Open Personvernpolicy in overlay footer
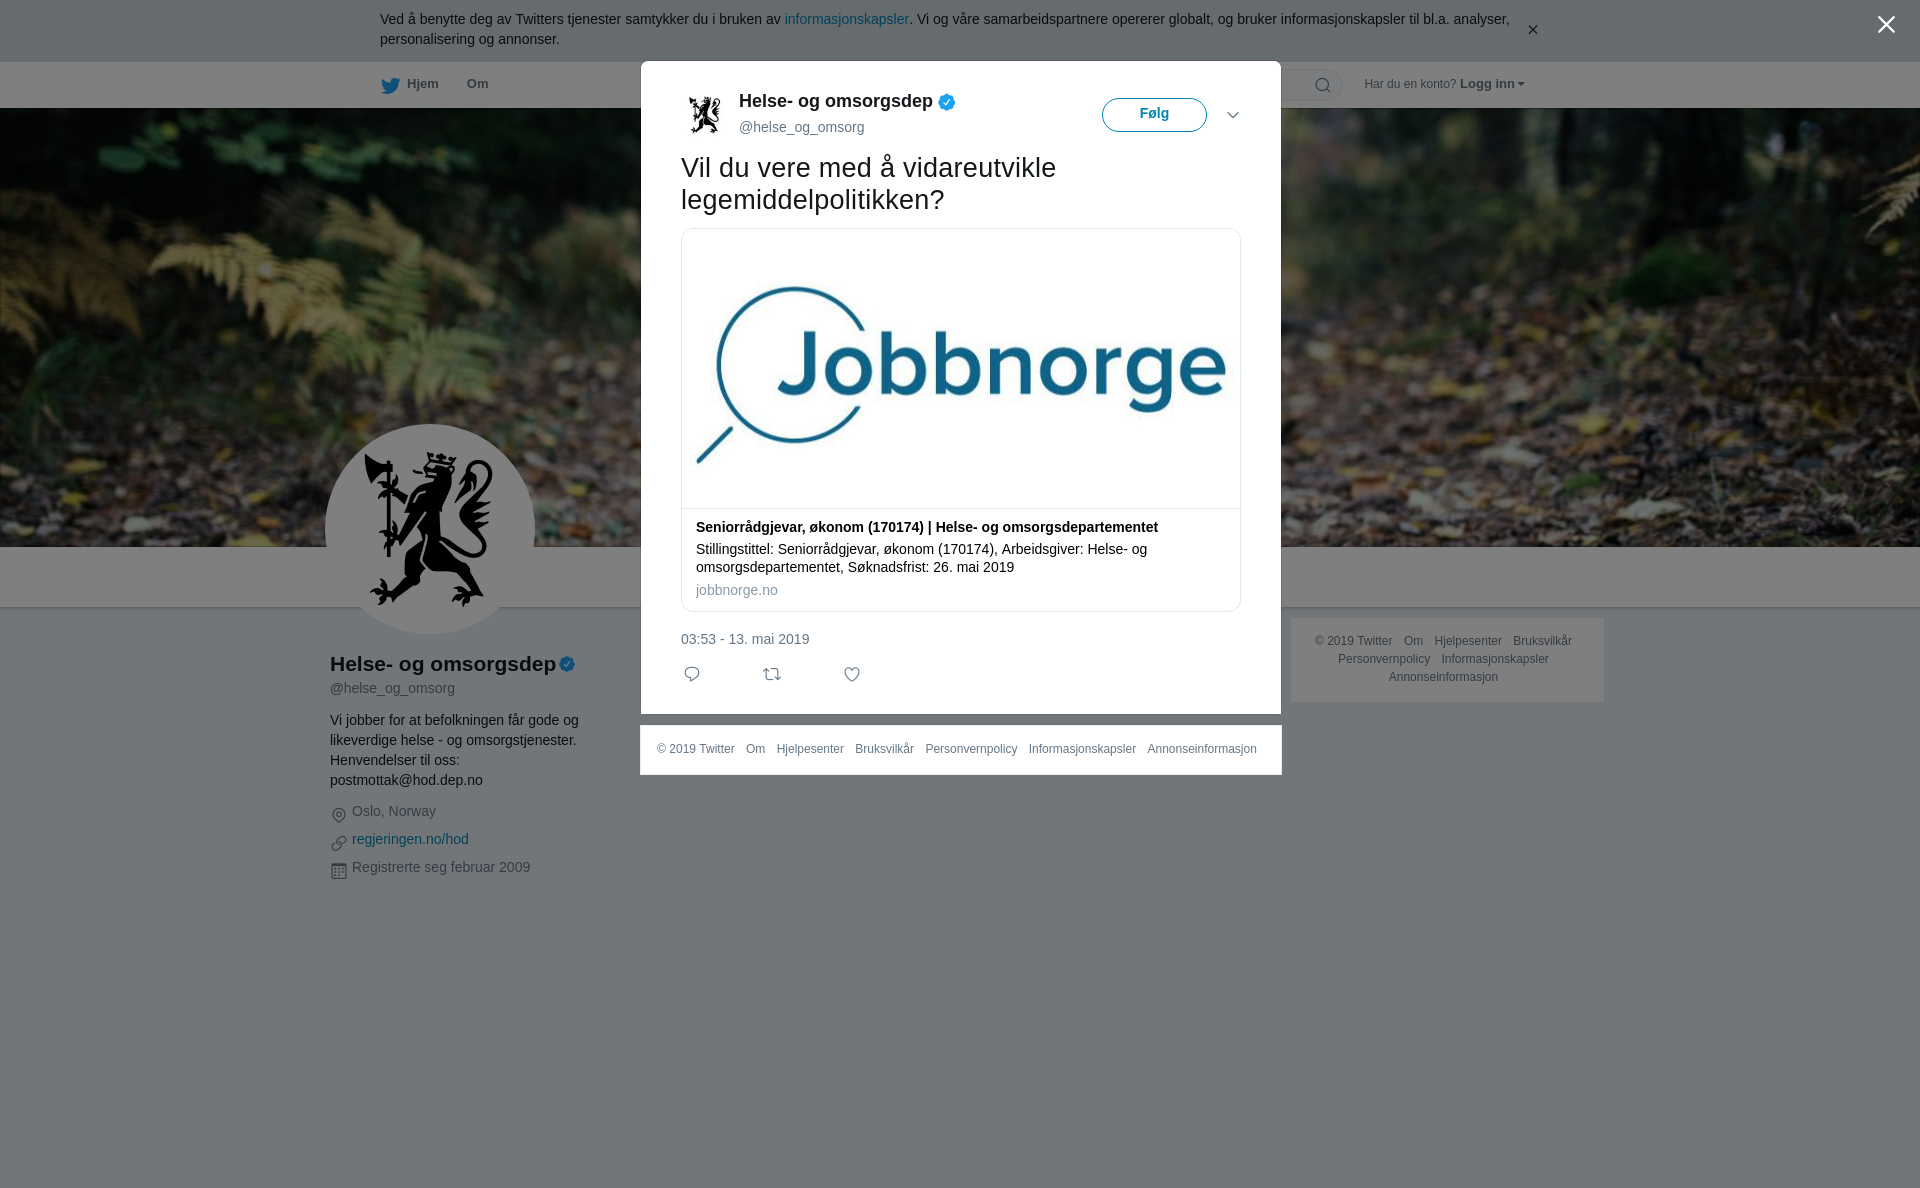This screenshot has height=1188, width=1920. (971, 749)
